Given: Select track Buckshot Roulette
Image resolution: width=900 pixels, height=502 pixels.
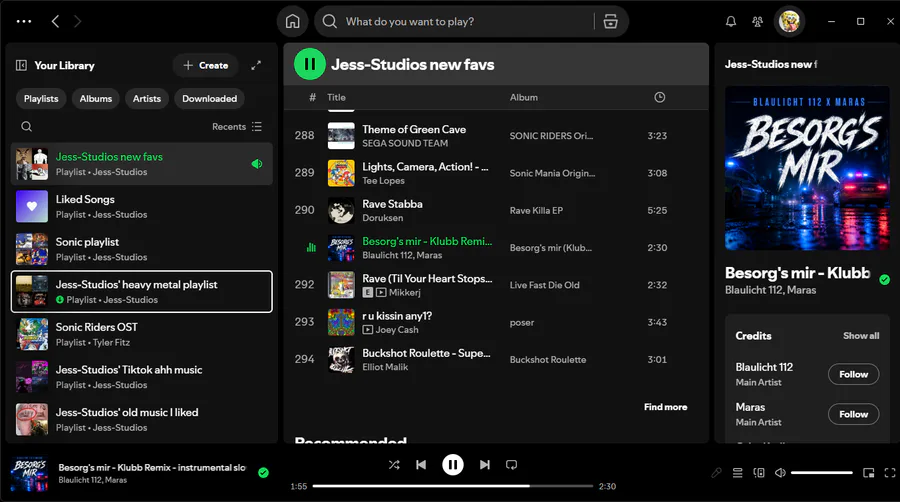Looking at the screenshot, I should (x=496, y=359).
